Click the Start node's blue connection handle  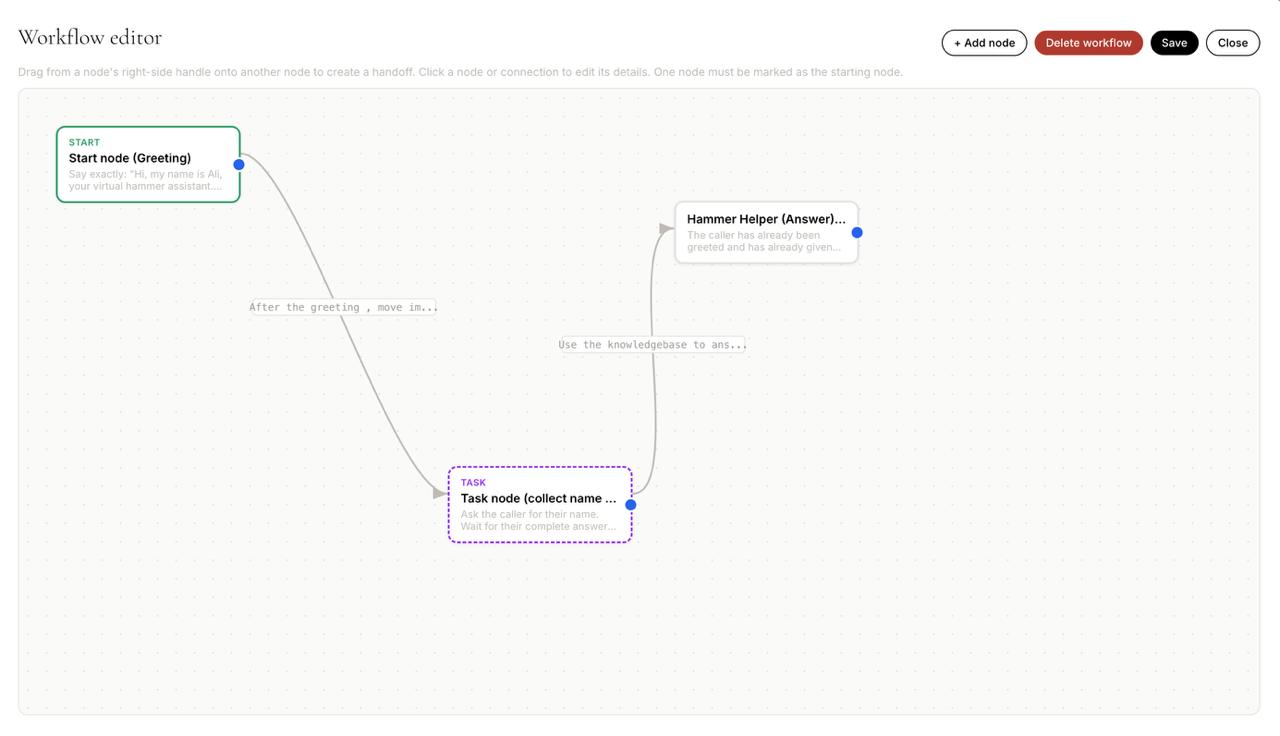click(239, 165)
